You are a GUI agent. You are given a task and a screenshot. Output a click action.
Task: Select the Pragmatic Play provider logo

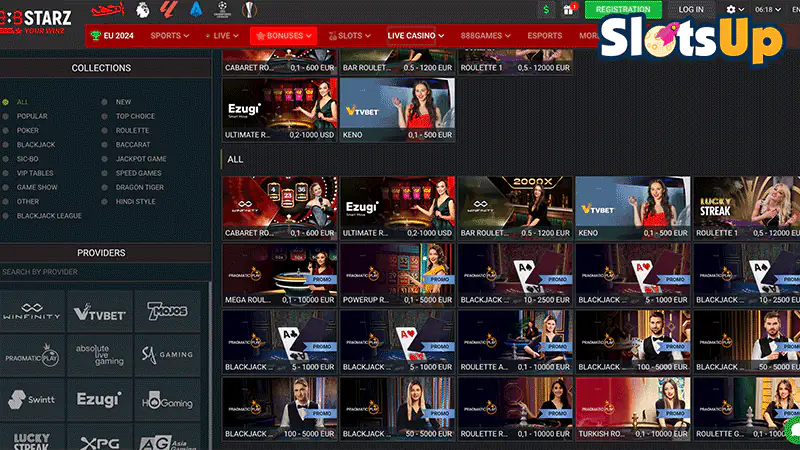[32, 355]
